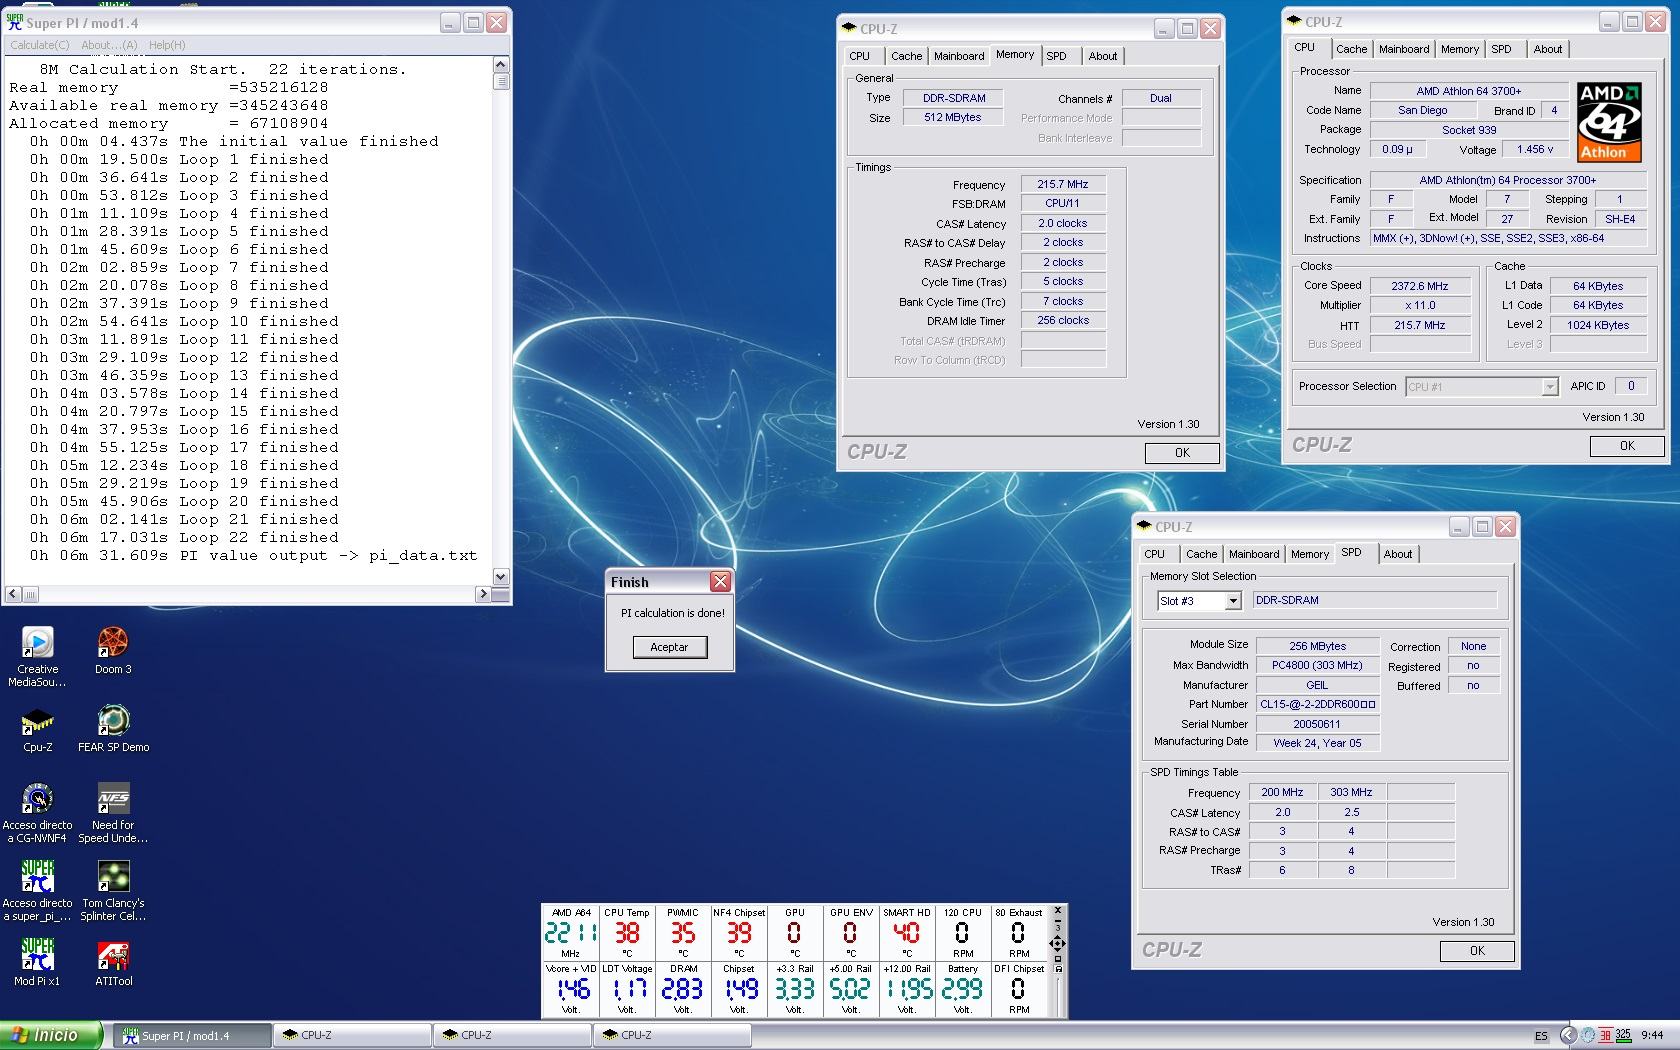The width and height of the screenshot is (1680, 1050).
Task: Click the Super PI horizontal scrollbar right arrow
Action: (x=483, y=594)
